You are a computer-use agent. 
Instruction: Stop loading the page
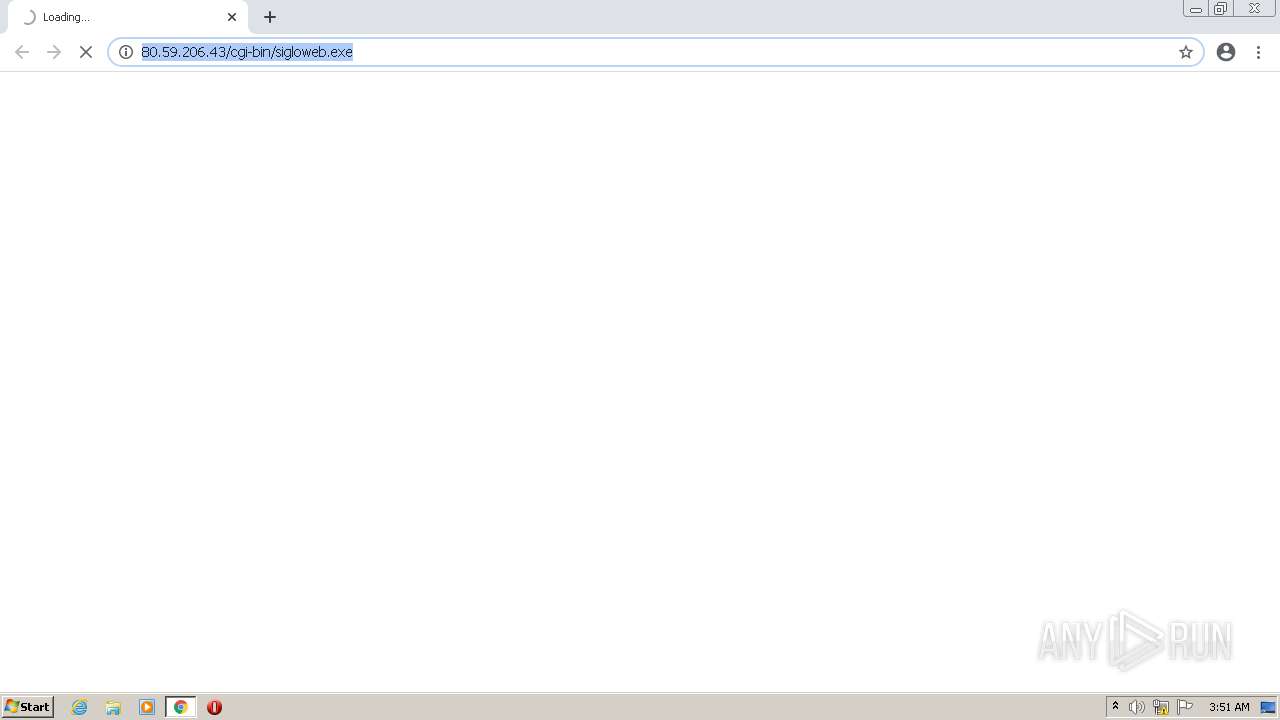point(86,52)
